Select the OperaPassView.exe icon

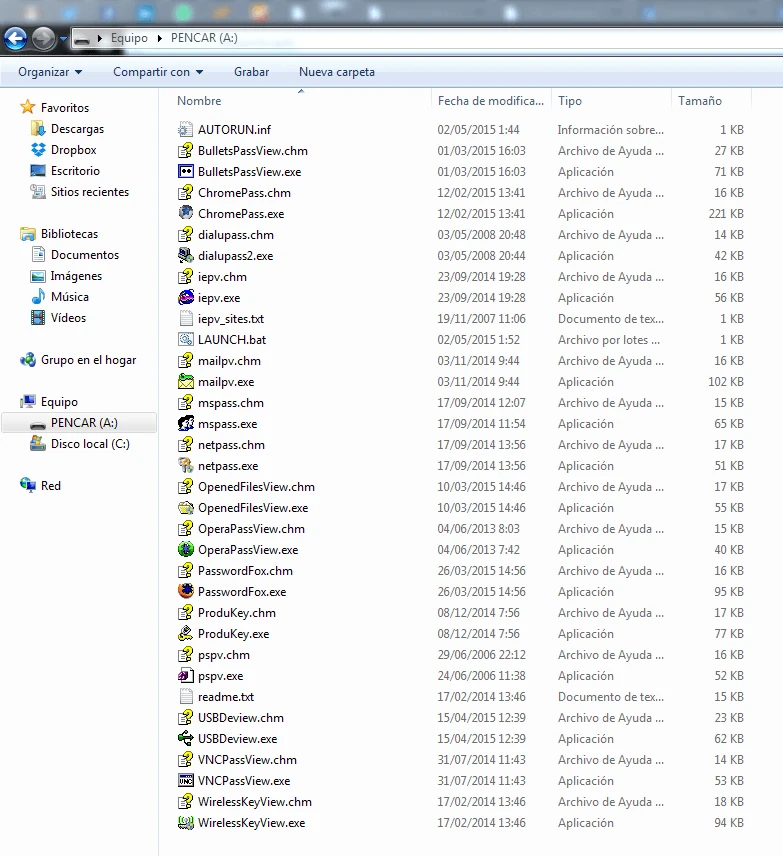click(x=186, y=549)
